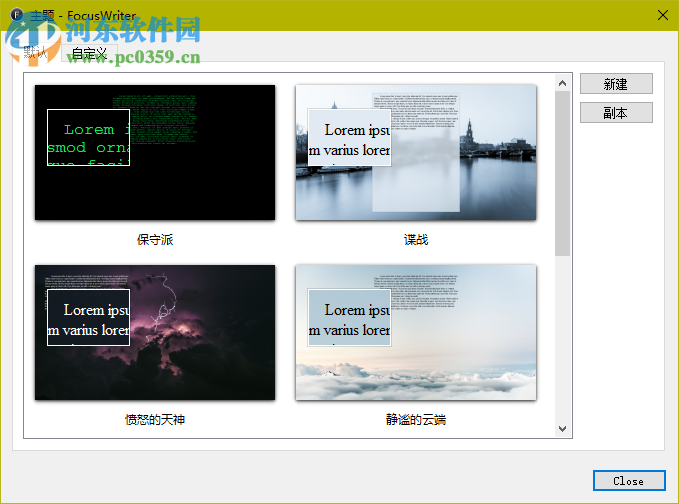Click the 保守派 theme label
Image resolution: width=679 pixels, height=504 pixels.
point(155,239)
